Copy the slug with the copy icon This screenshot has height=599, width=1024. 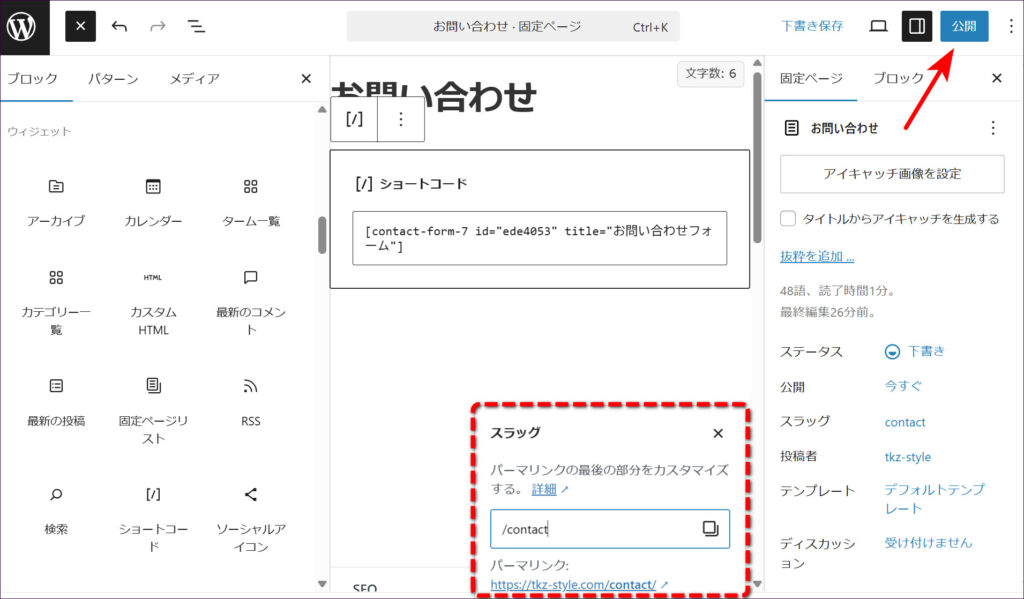(x=710, y=529)
